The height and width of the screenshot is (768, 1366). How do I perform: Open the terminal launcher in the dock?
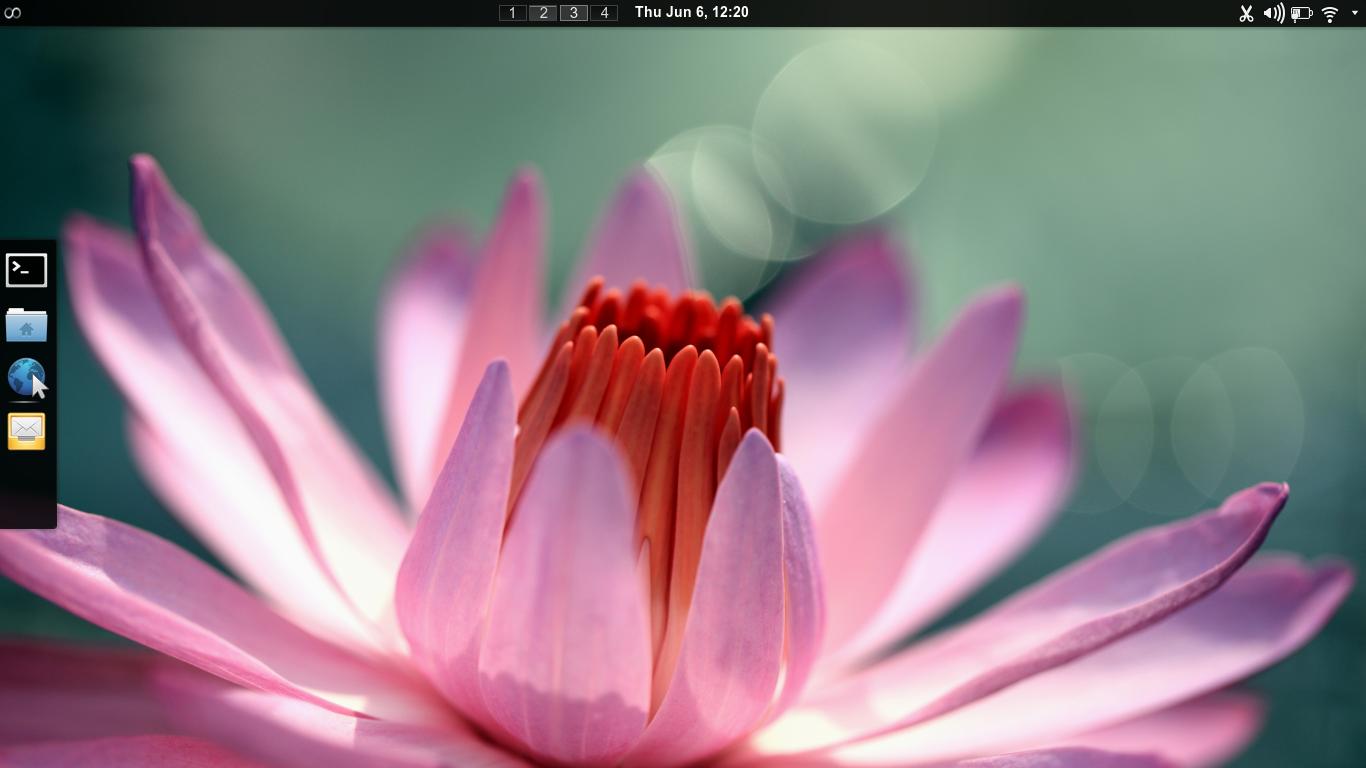click(x=27, y=270)
